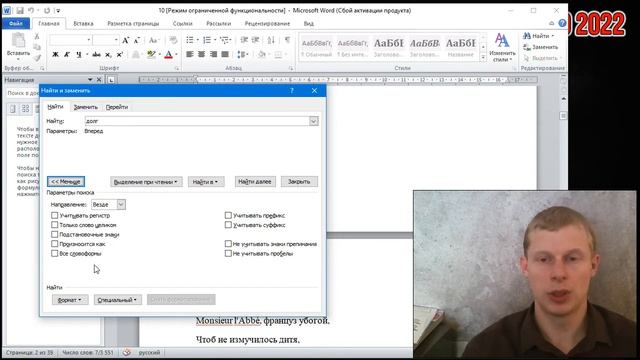Toggle italic (К) formatting
Screen dimensions: 640x360
coord(67,54)
